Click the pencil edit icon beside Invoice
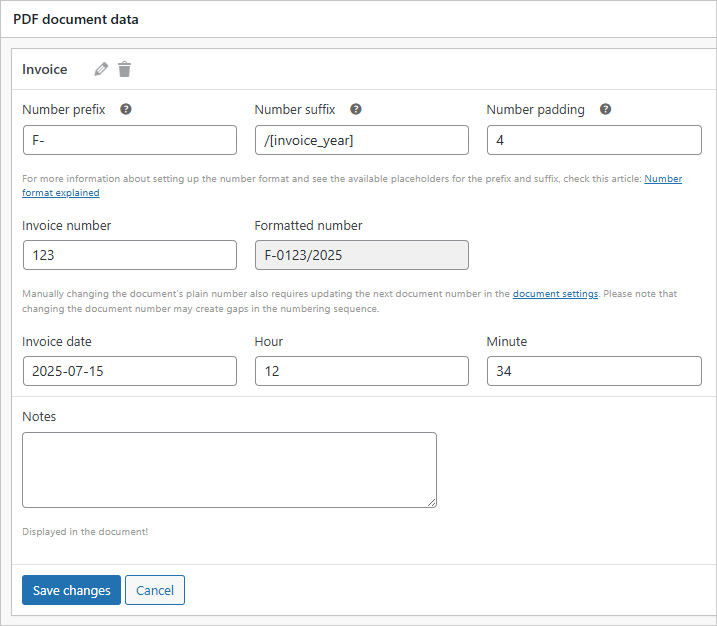 (101, 69)
